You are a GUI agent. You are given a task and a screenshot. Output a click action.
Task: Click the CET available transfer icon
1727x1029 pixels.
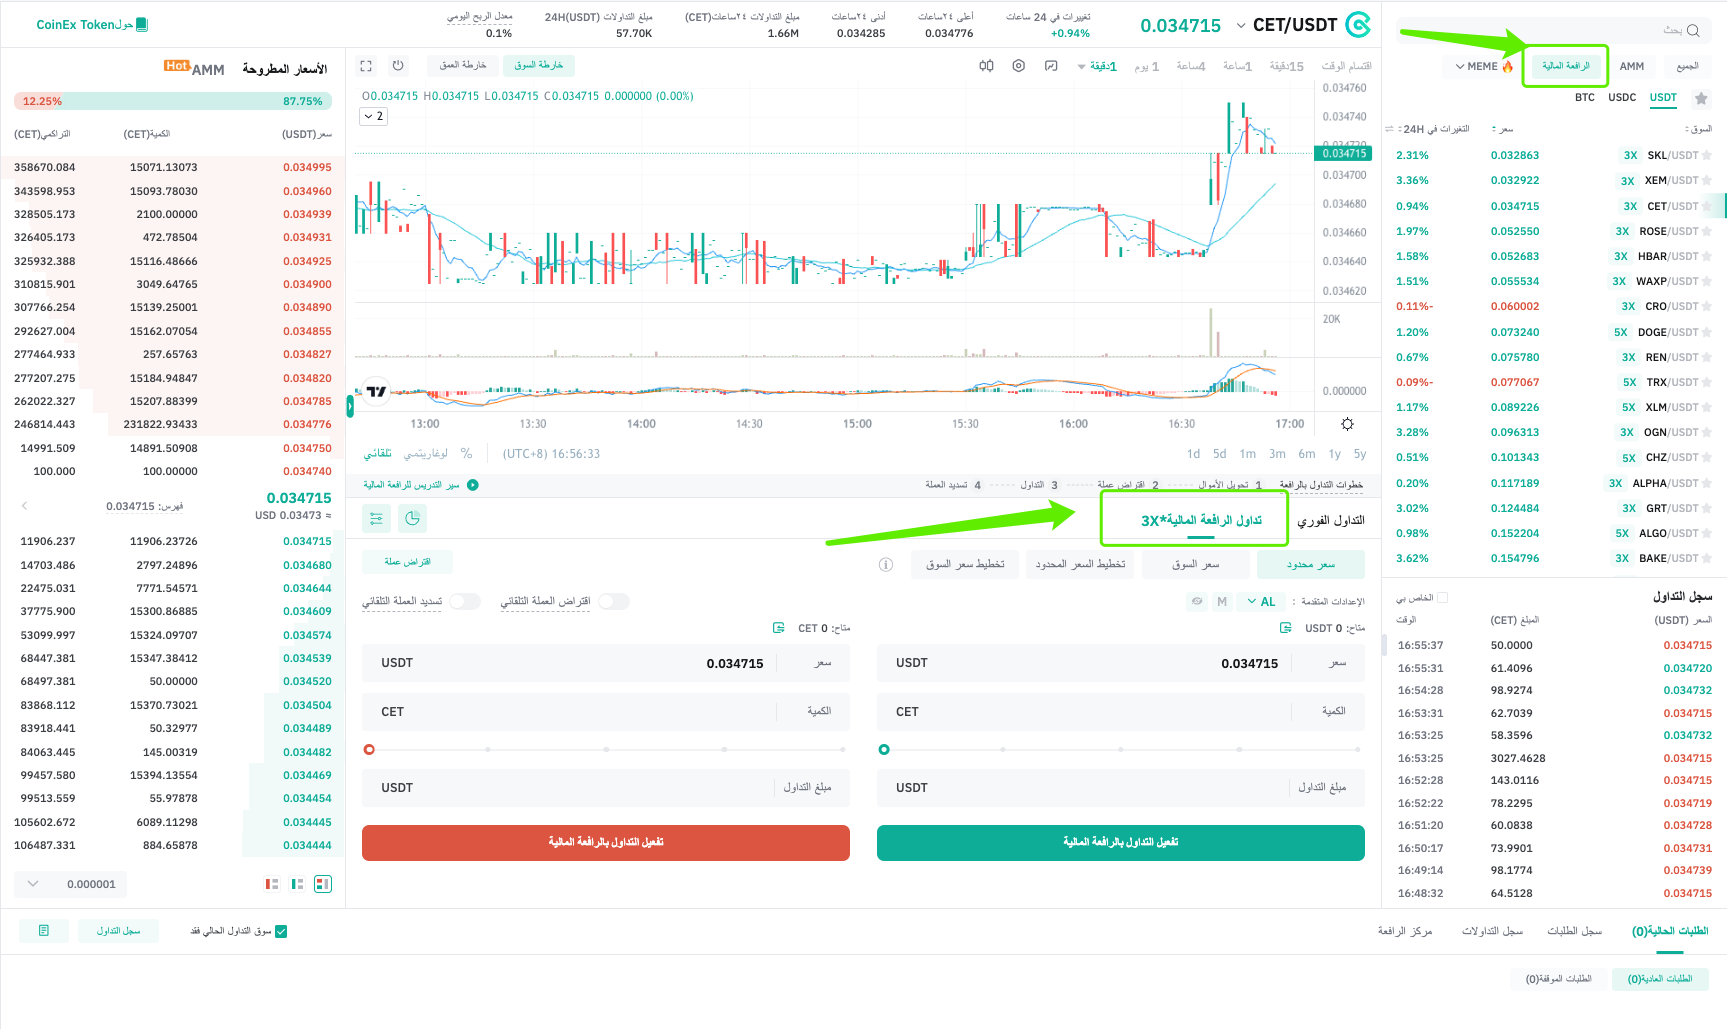779,628
